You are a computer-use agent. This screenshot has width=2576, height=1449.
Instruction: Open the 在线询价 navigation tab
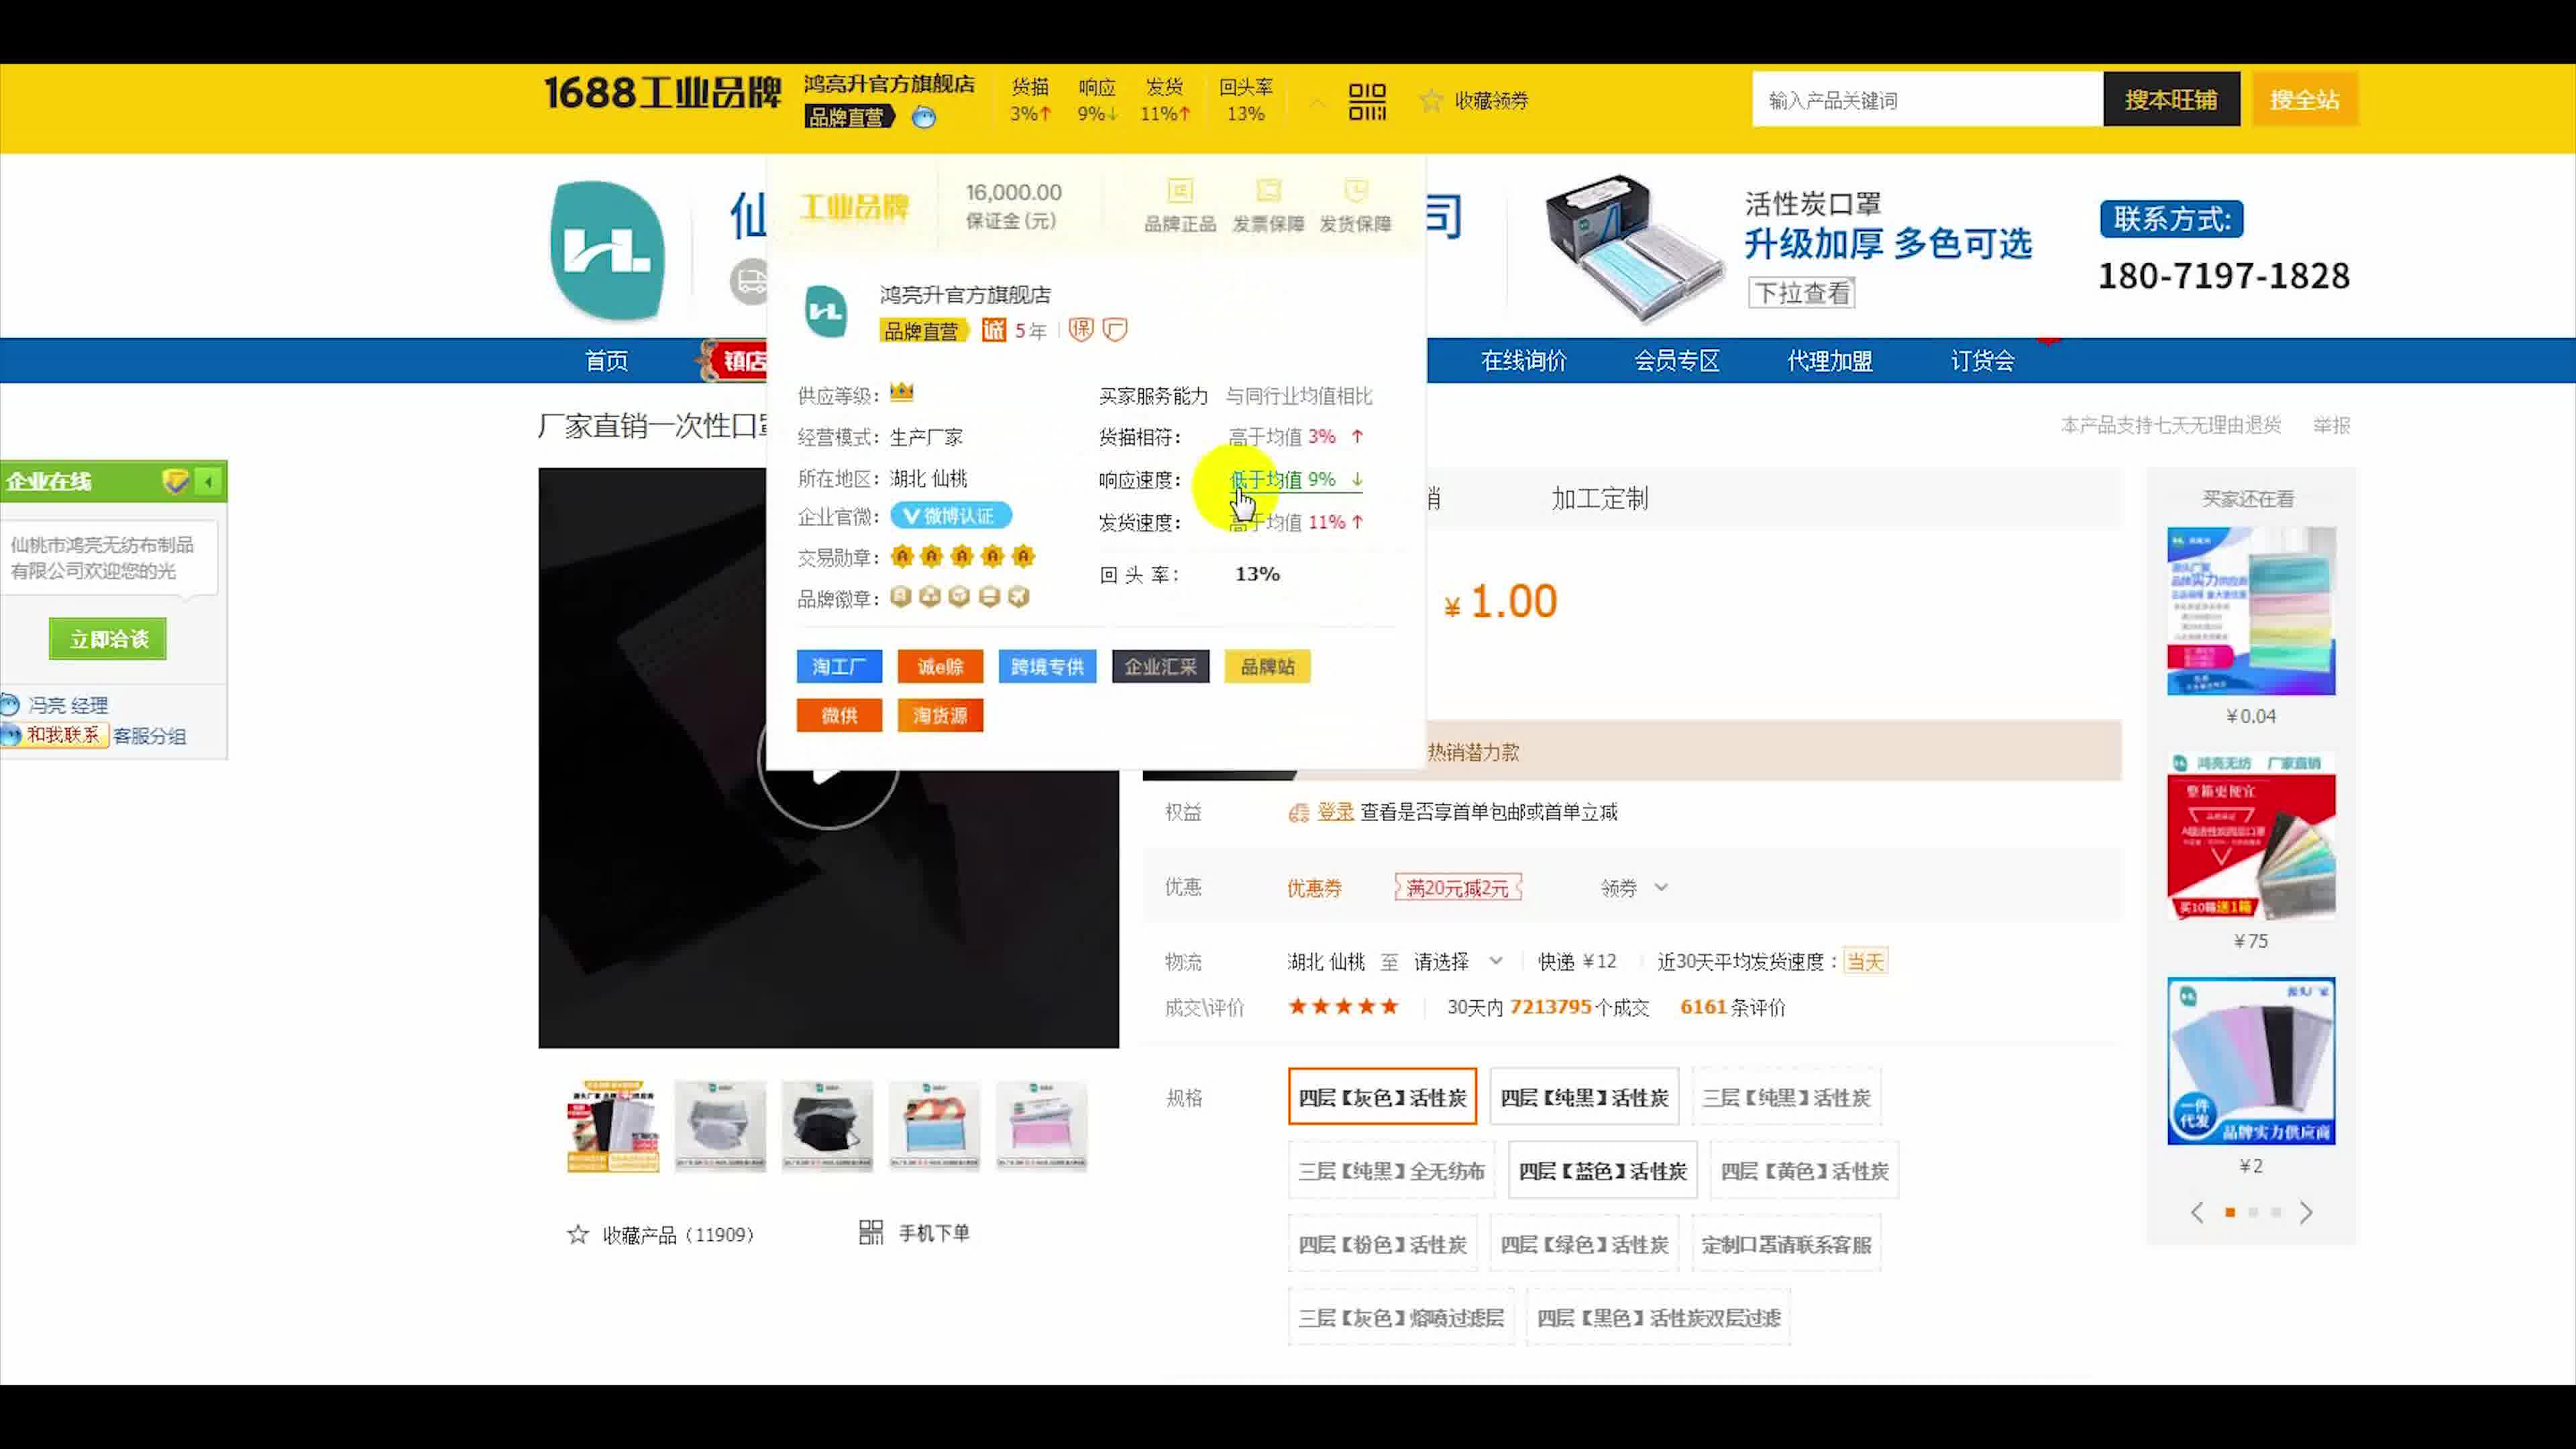(x=1523, y=361)
